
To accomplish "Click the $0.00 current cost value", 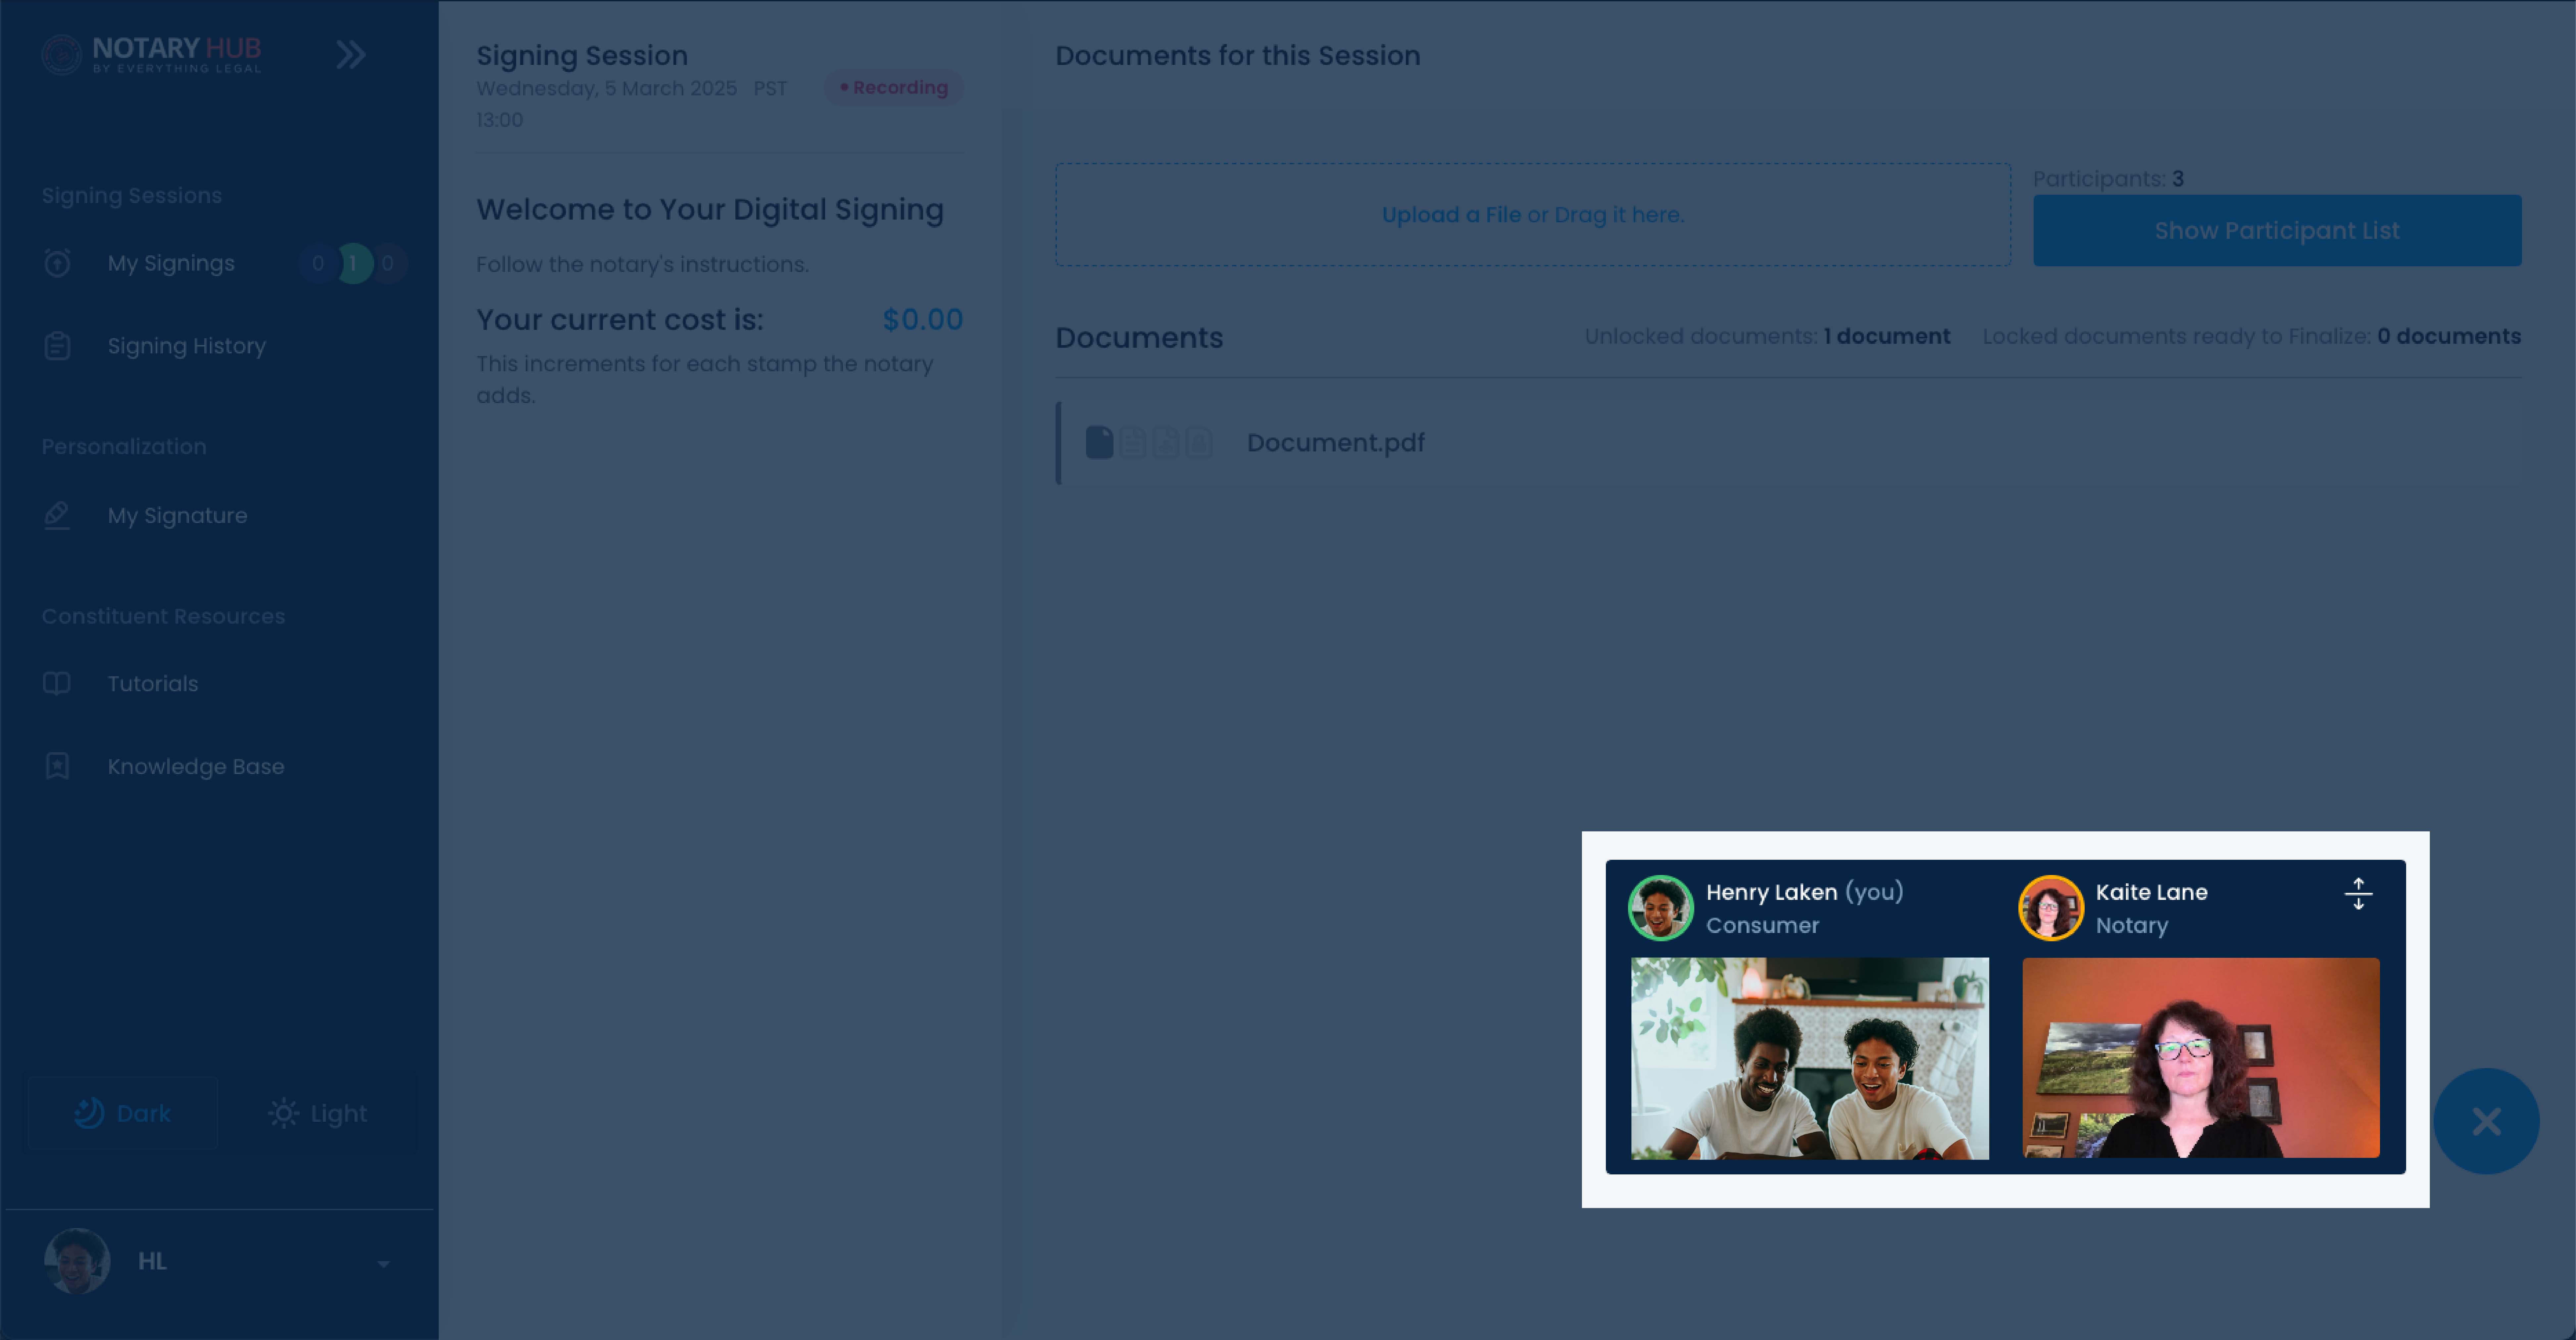I will pyautogui.click(x=923, y=320).
